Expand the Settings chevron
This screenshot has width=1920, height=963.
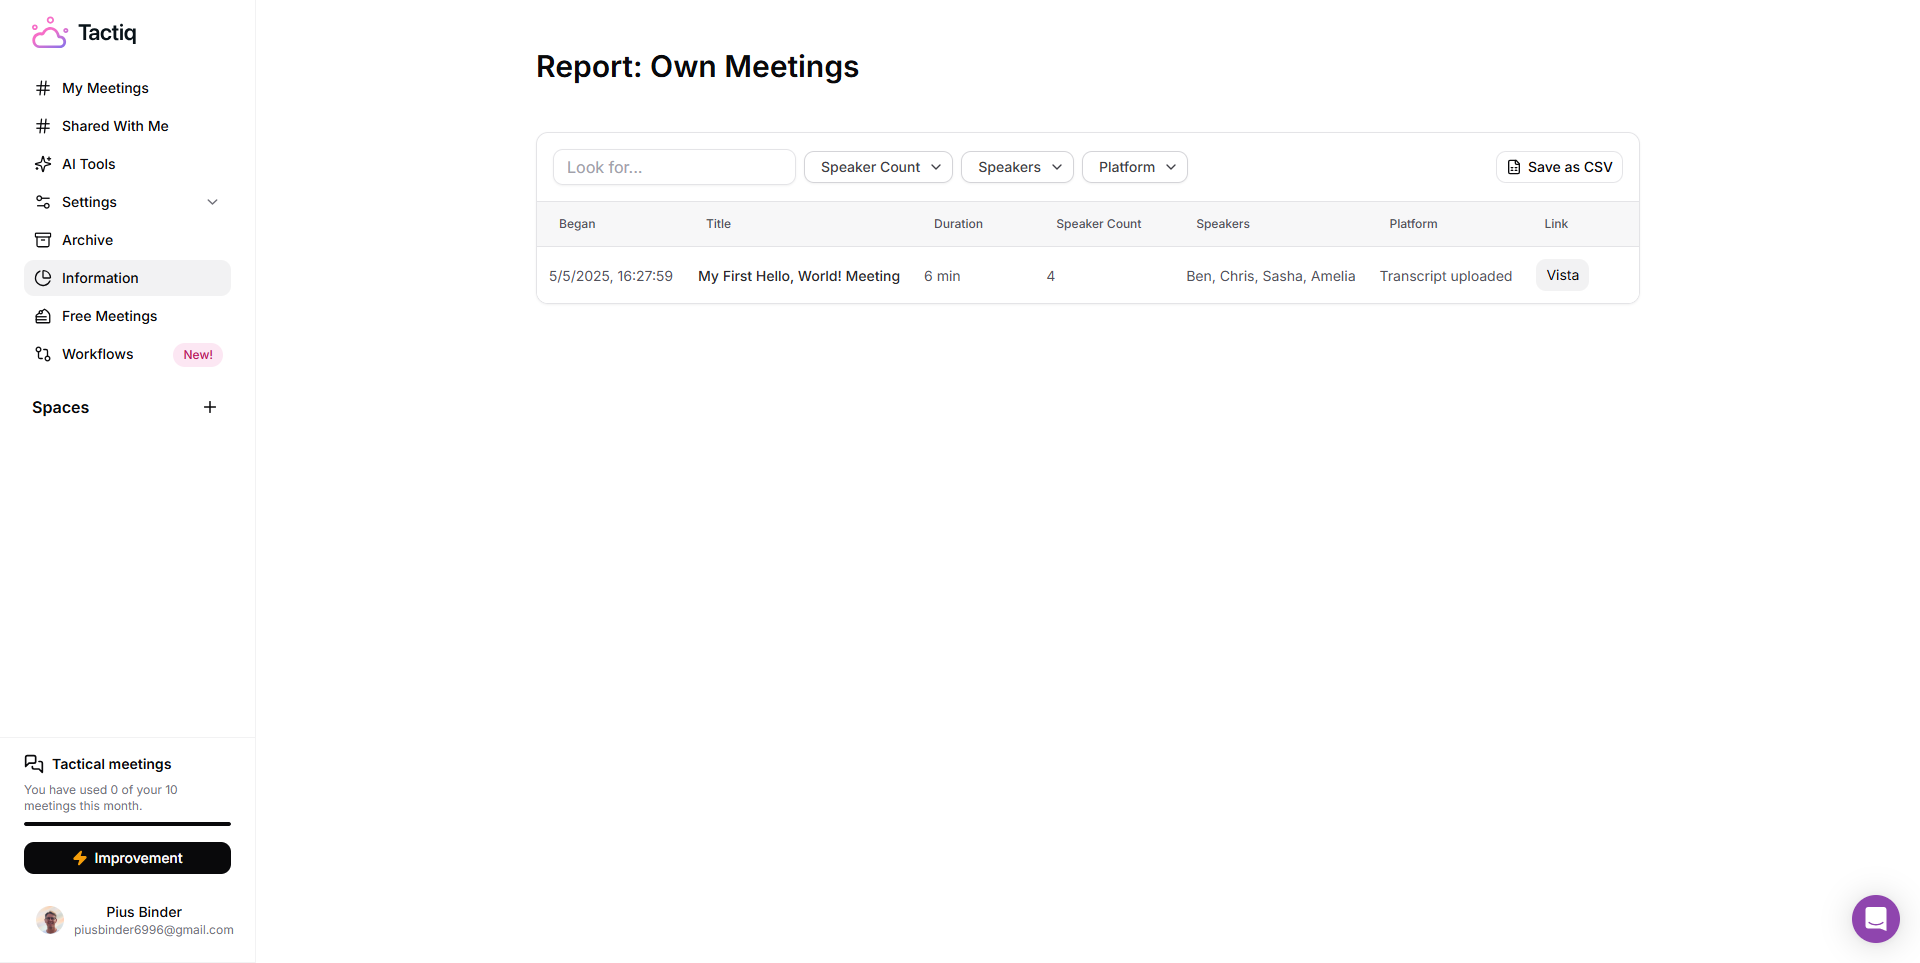click(x=212, y=202)
